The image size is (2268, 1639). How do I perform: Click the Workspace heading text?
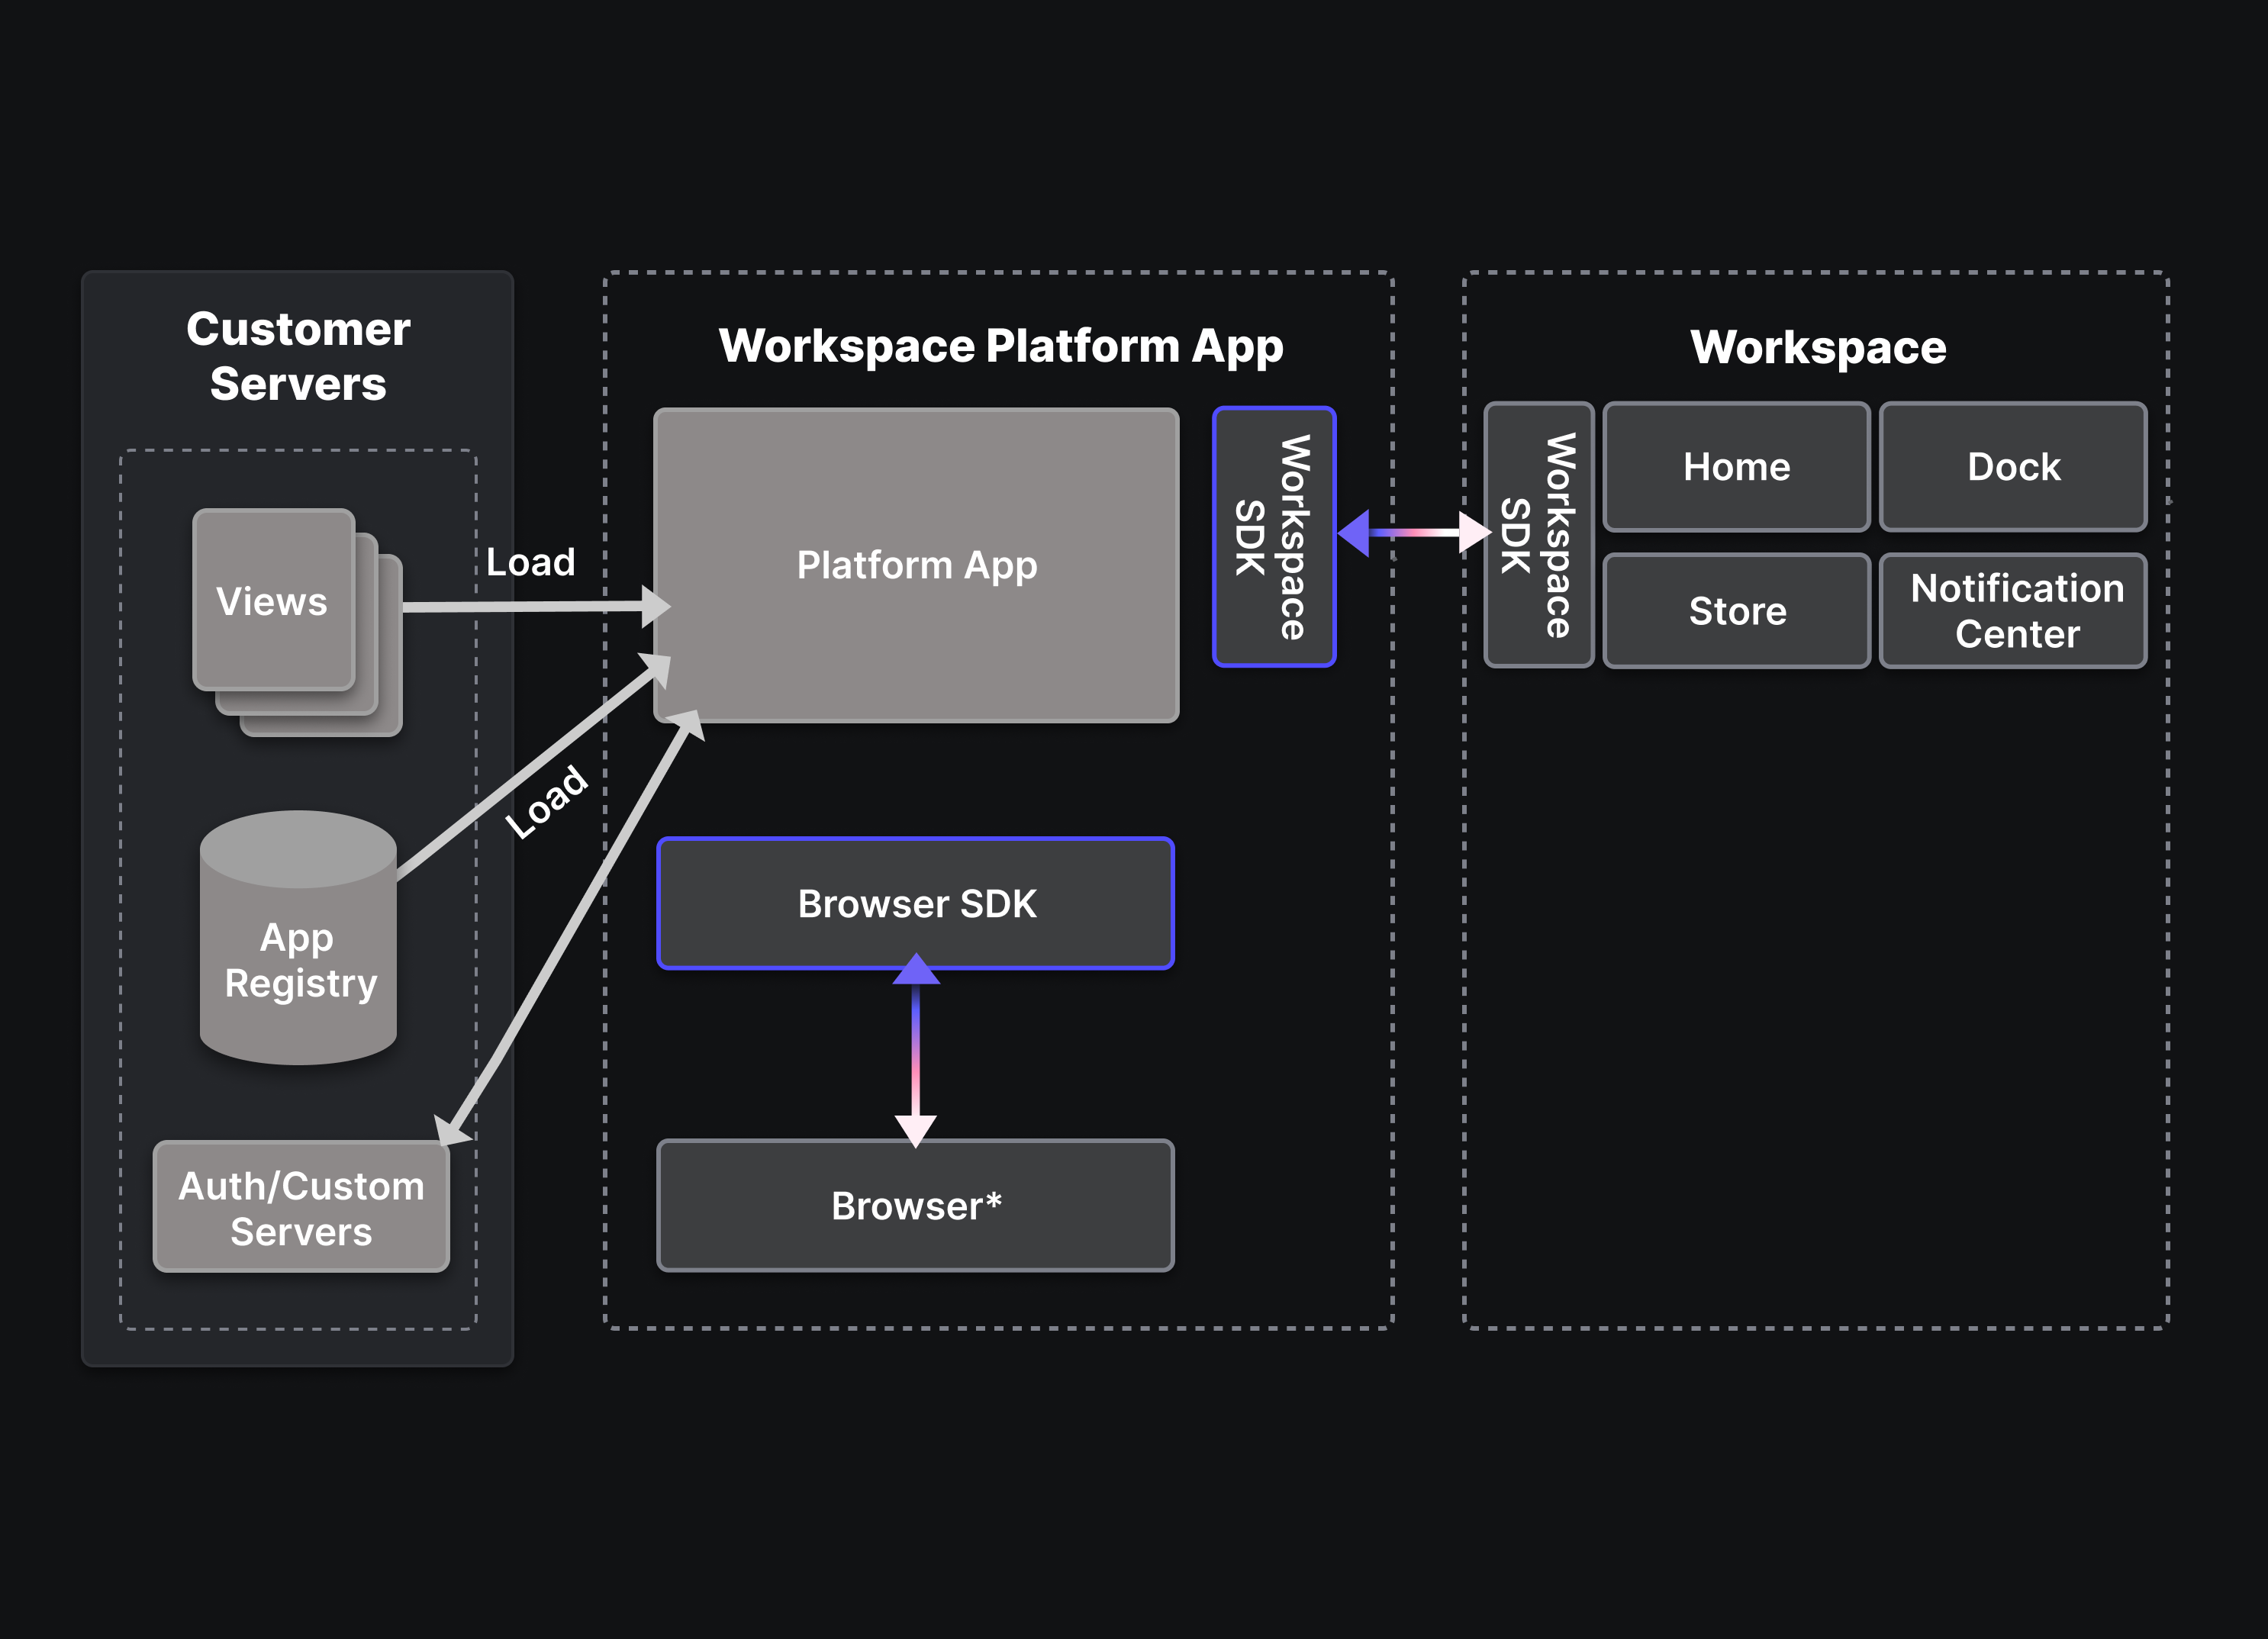1817,347
